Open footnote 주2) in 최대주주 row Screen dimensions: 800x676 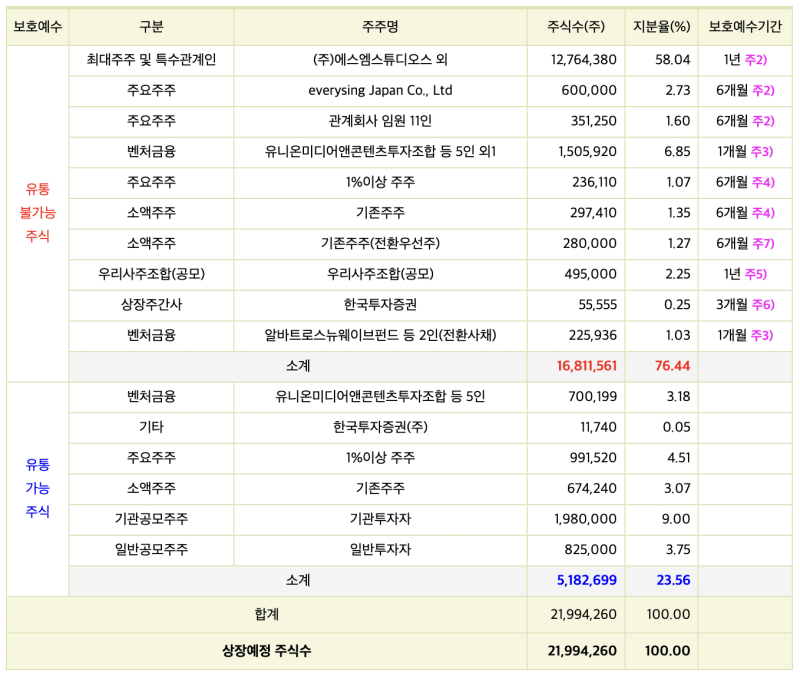pyautogui.click(x=756, y=60)
